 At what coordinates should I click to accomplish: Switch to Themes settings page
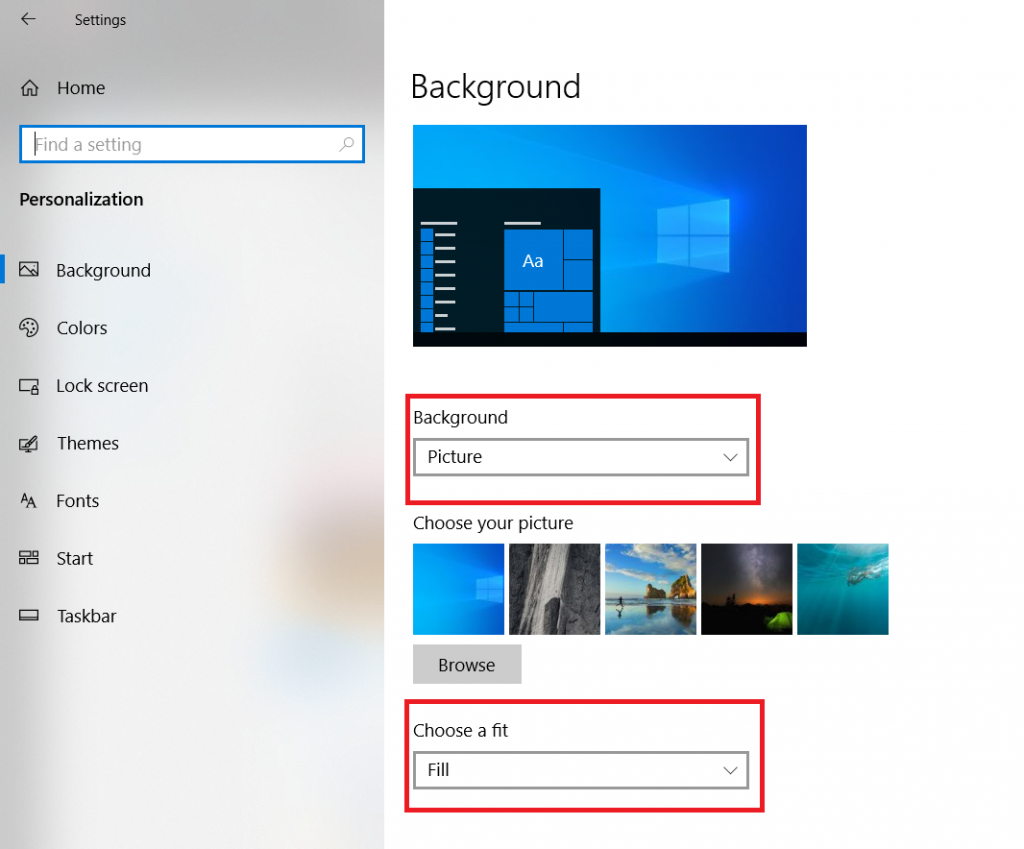88,443
